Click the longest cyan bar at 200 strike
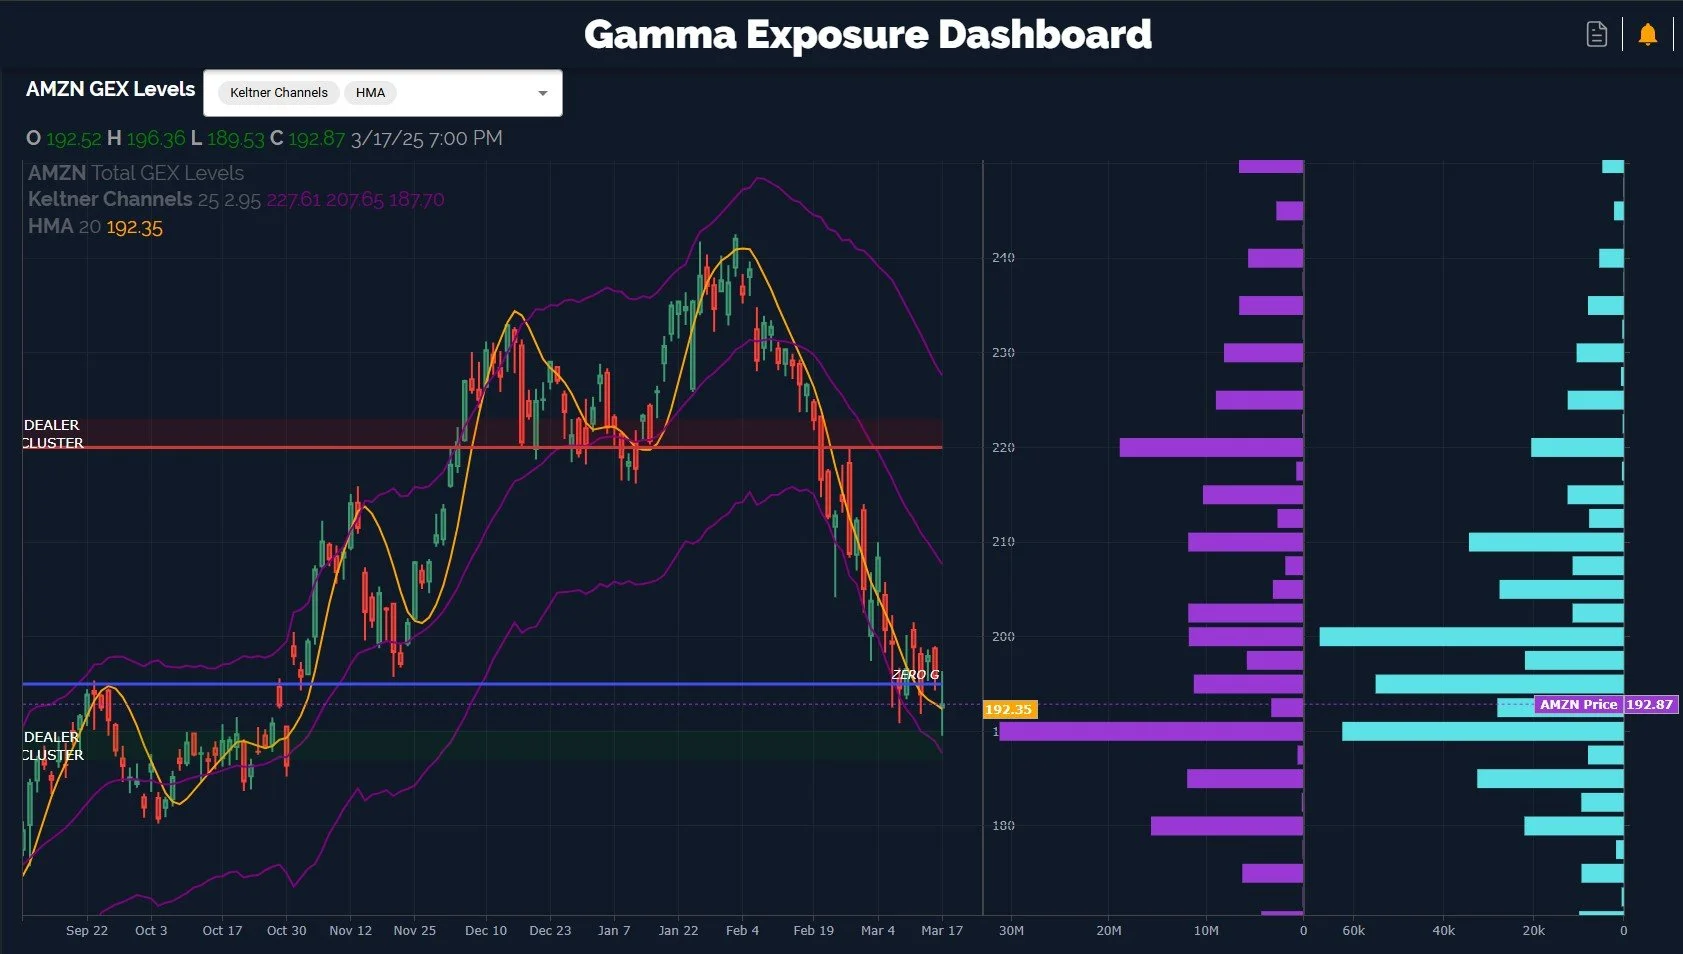Screen dimensions: 1683x954 click(x=1471, y=636)
